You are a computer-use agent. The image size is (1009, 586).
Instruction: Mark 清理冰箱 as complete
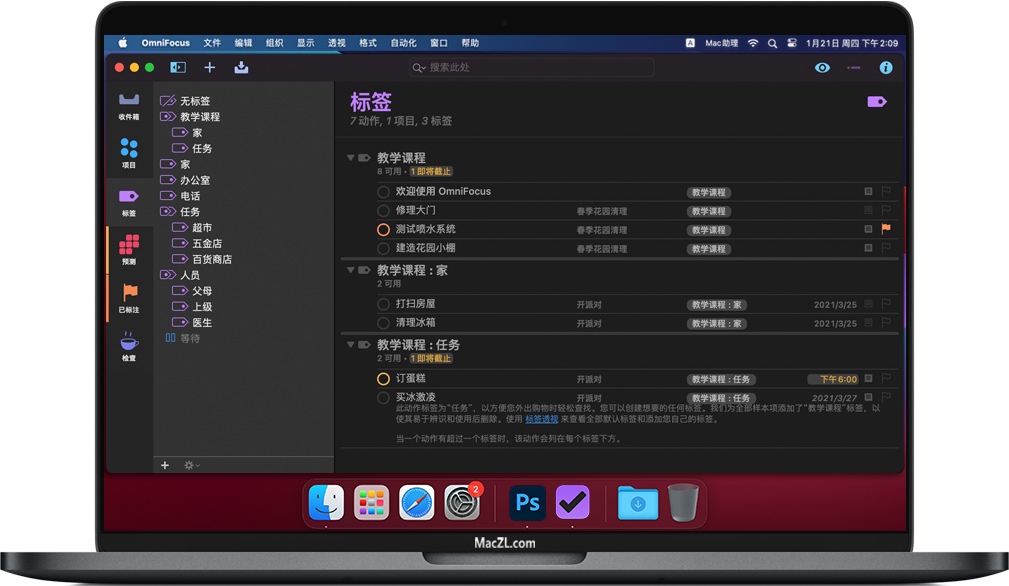pyautogui.click(x=383, y=323)
